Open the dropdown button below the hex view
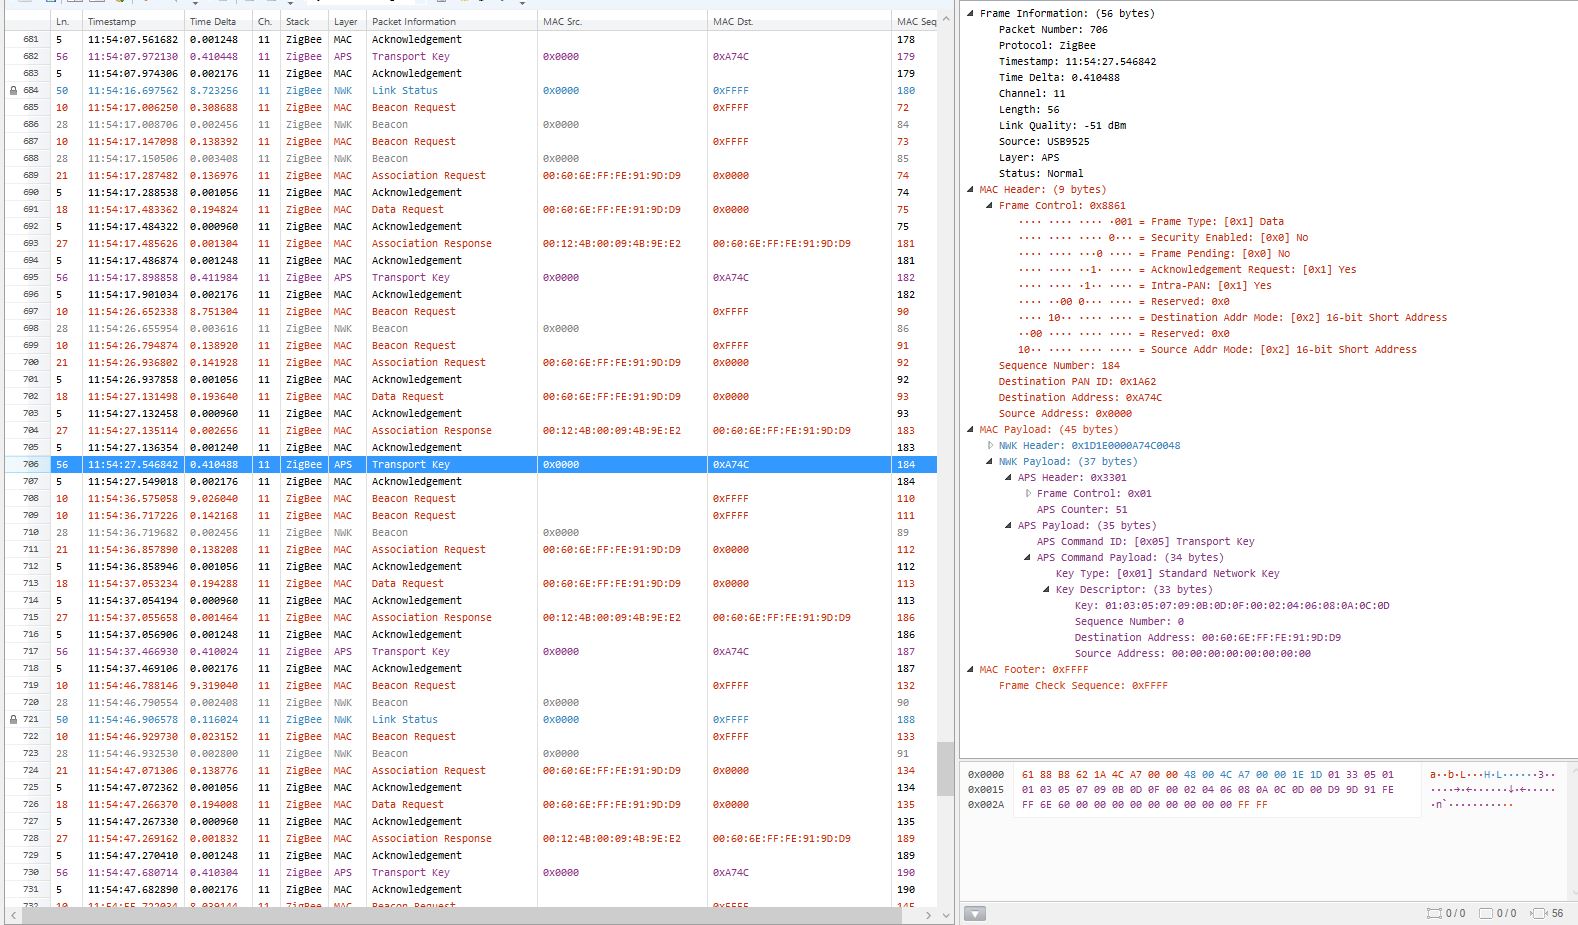This screenshot has width=1578, height=925. coord(975,913)
